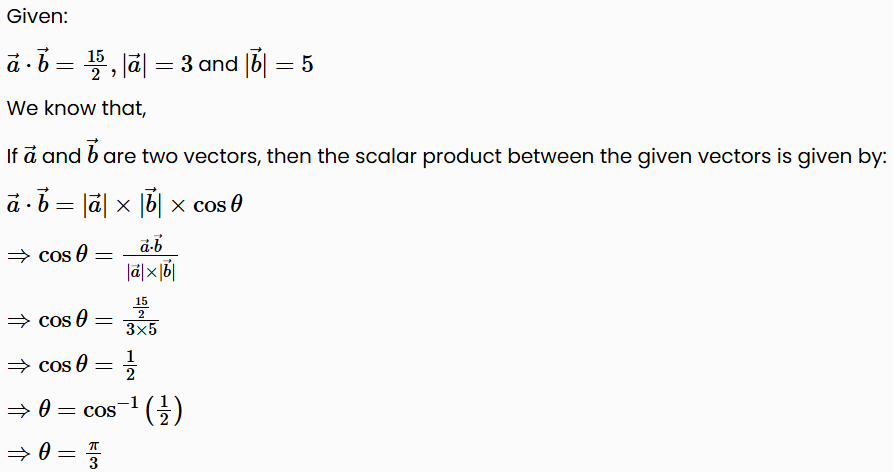The height and width of the screenshot is (472, 893).
Task: Click the fraction with vector magnitudes in denominator
Action: tap(151, 256)
